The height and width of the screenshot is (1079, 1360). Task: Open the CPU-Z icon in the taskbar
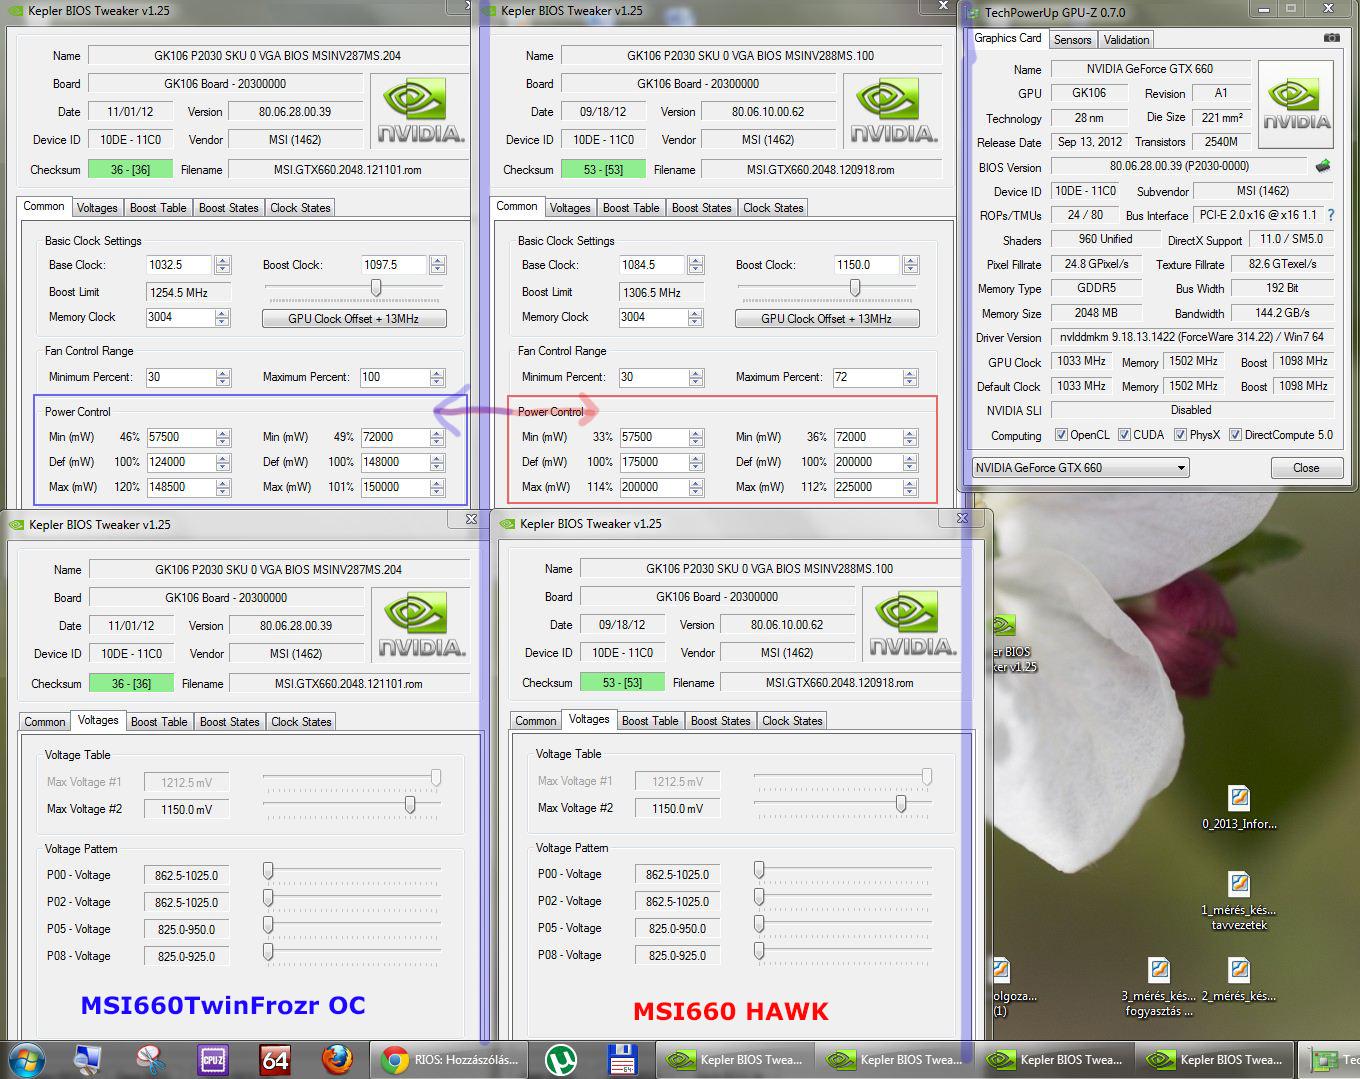click(212, 1060)
